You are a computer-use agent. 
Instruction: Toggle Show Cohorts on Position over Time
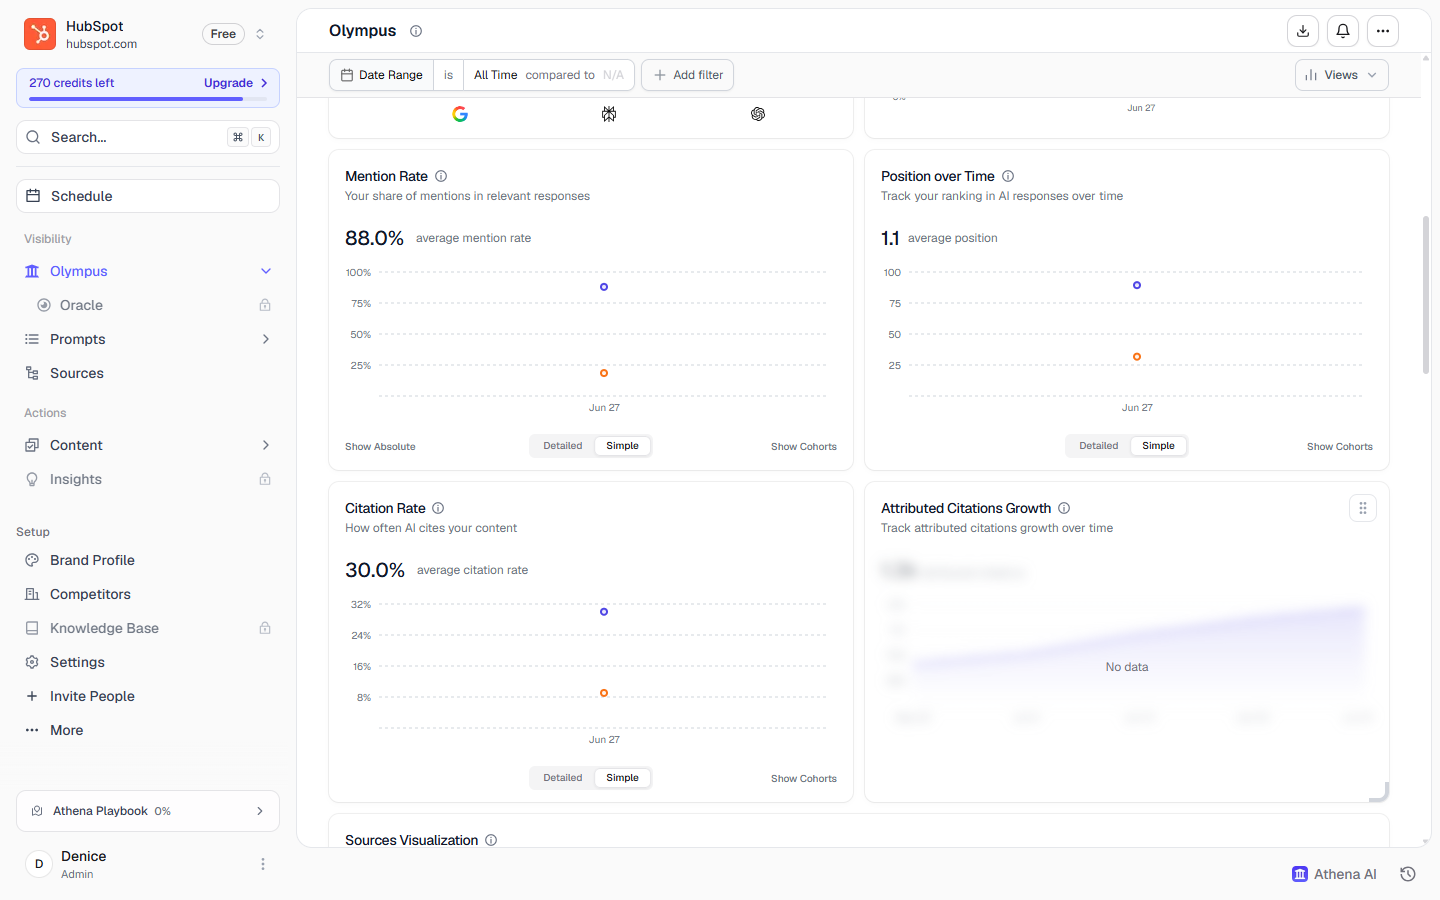pos(1340,447)
